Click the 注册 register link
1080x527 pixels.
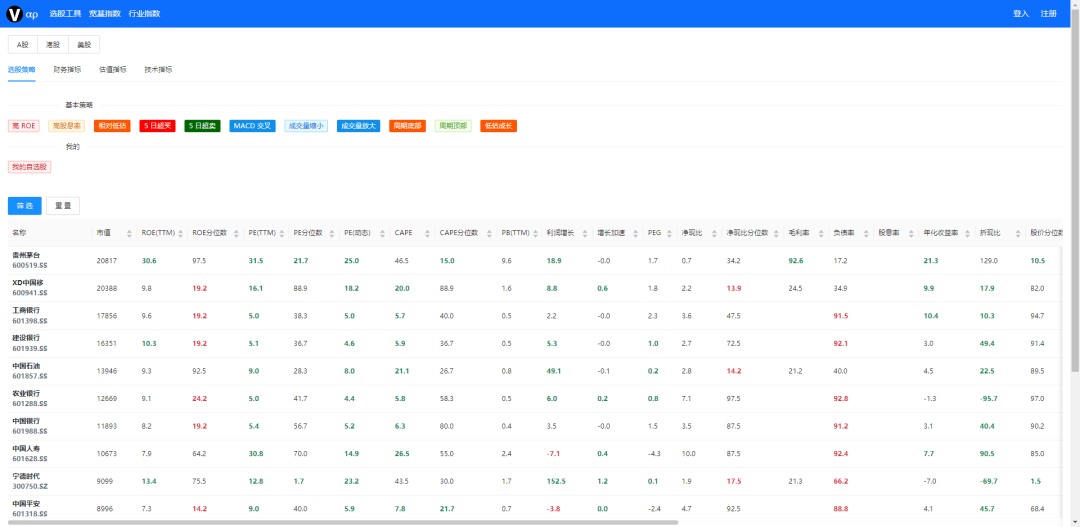(x=1048, y=14)
